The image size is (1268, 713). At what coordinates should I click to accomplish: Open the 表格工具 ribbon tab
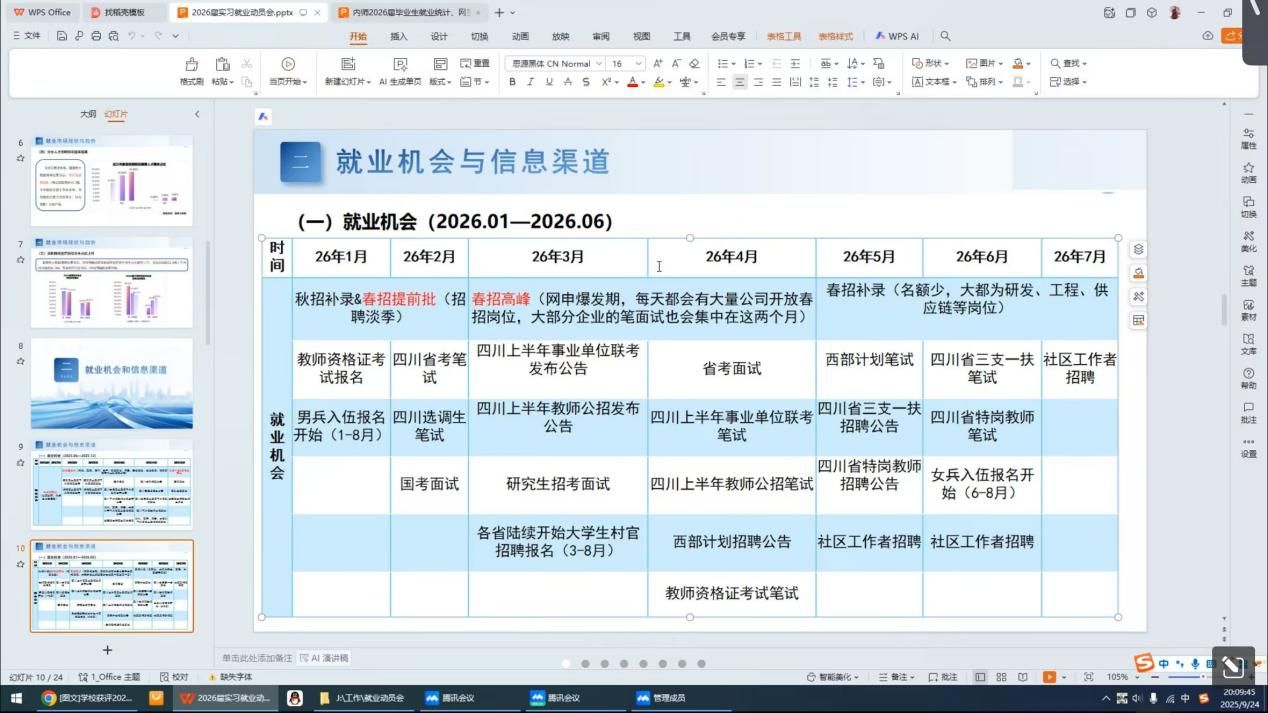[784, 37]
